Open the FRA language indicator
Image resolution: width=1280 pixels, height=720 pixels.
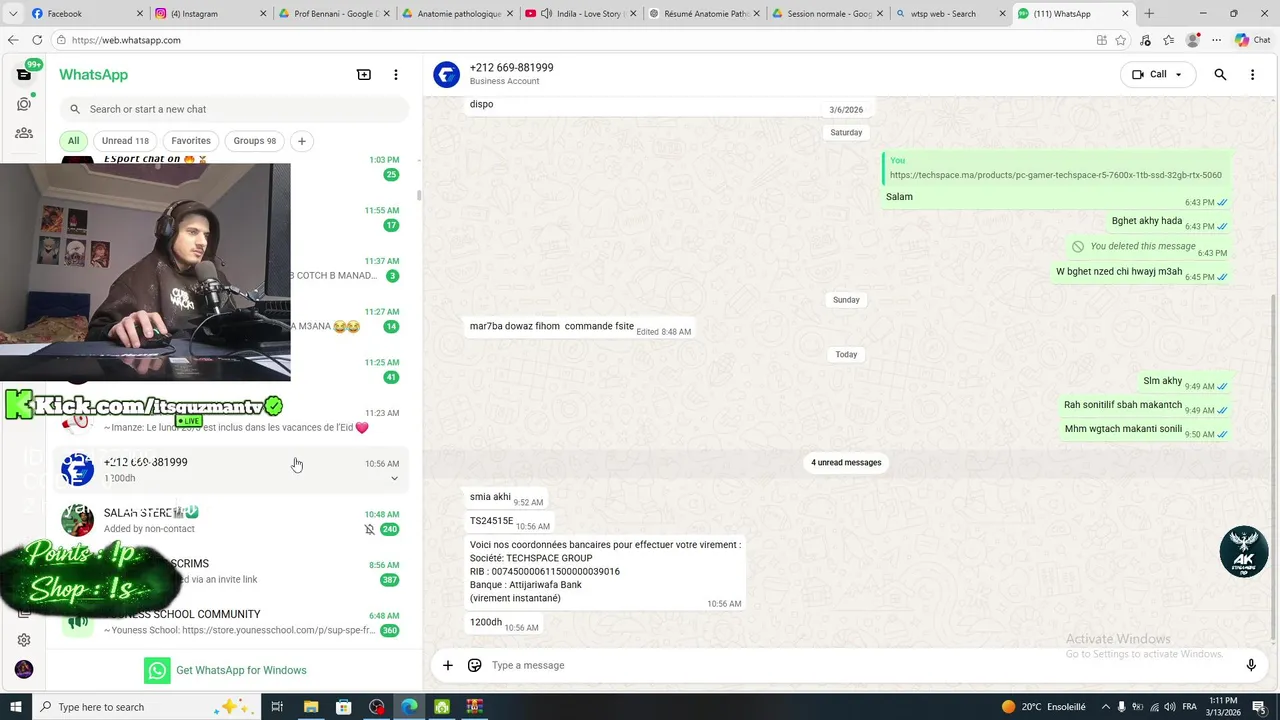click(1189, 707)
